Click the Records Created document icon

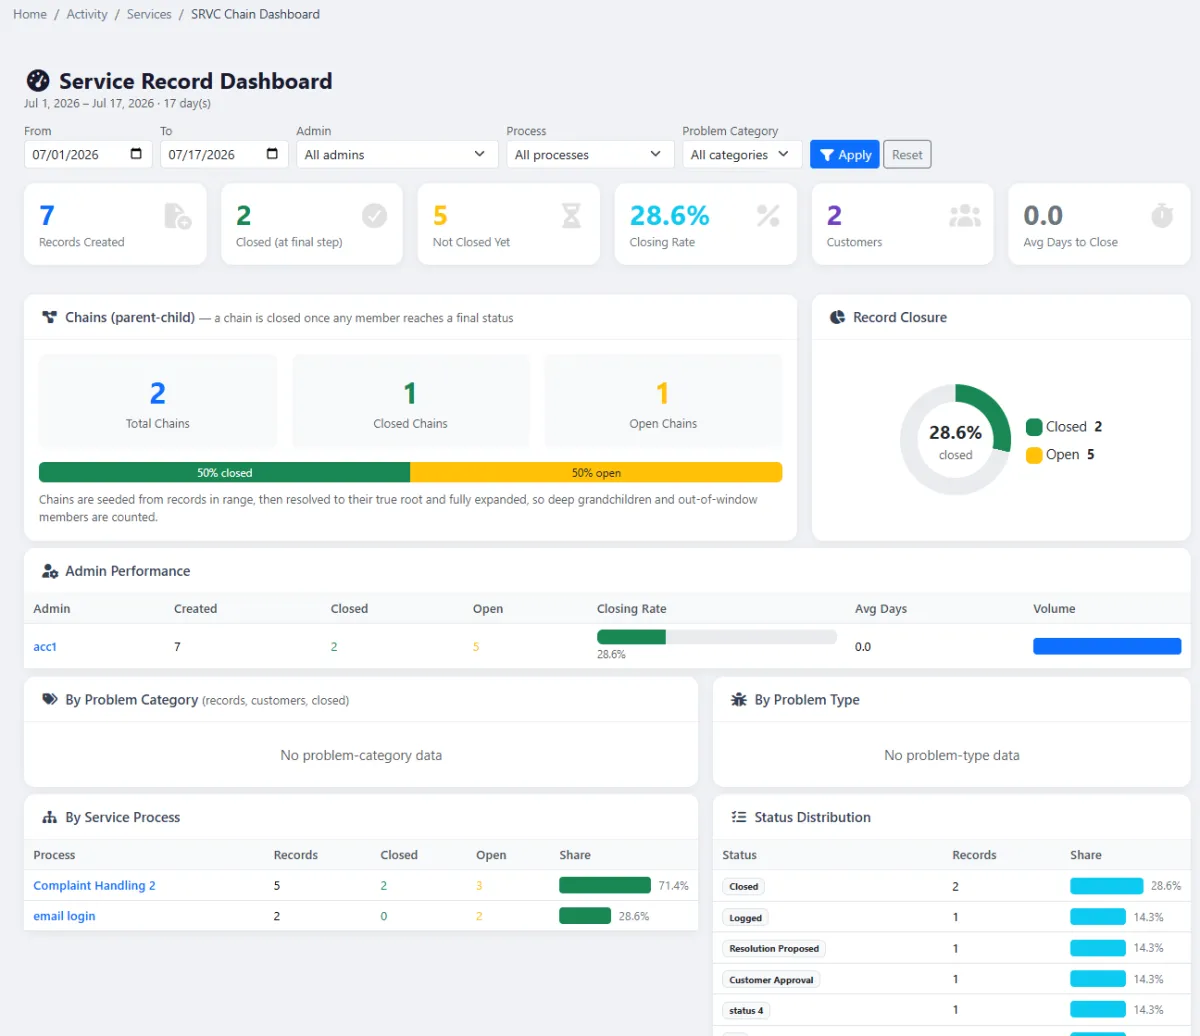pyautogui.click(x=177, y=215)
